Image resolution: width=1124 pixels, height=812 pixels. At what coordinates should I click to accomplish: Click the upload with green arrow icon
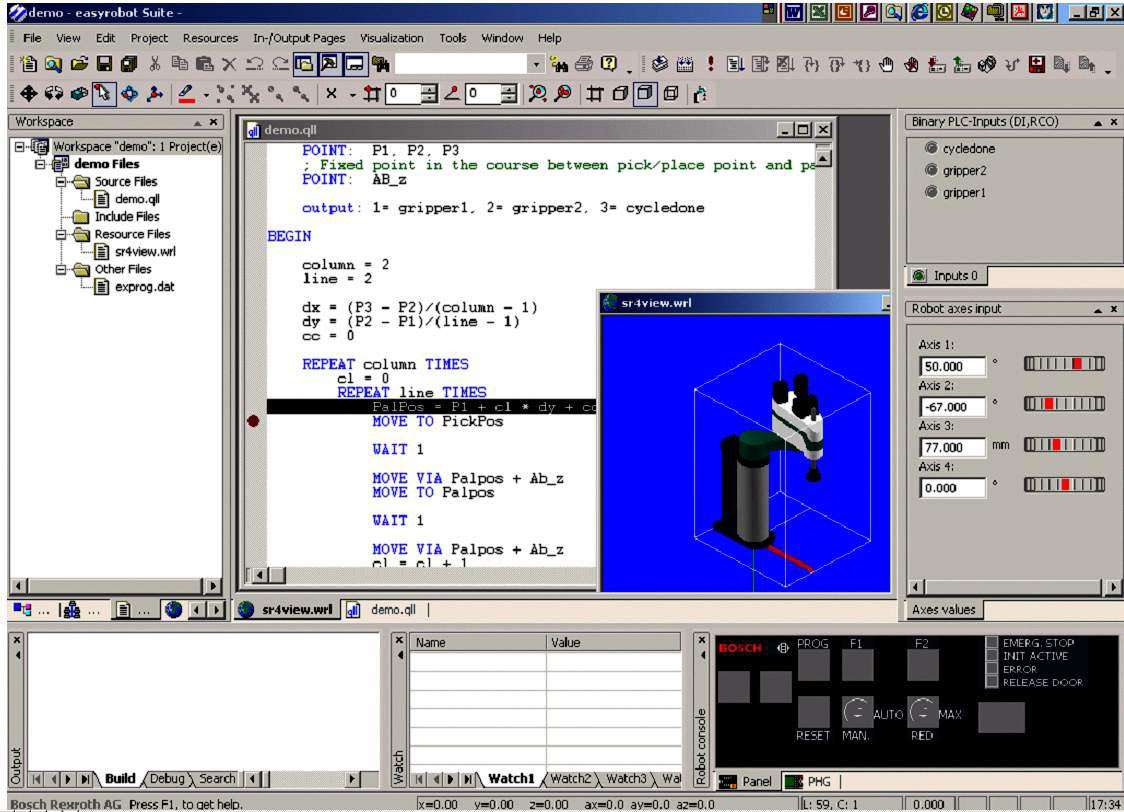pos(961,65)
